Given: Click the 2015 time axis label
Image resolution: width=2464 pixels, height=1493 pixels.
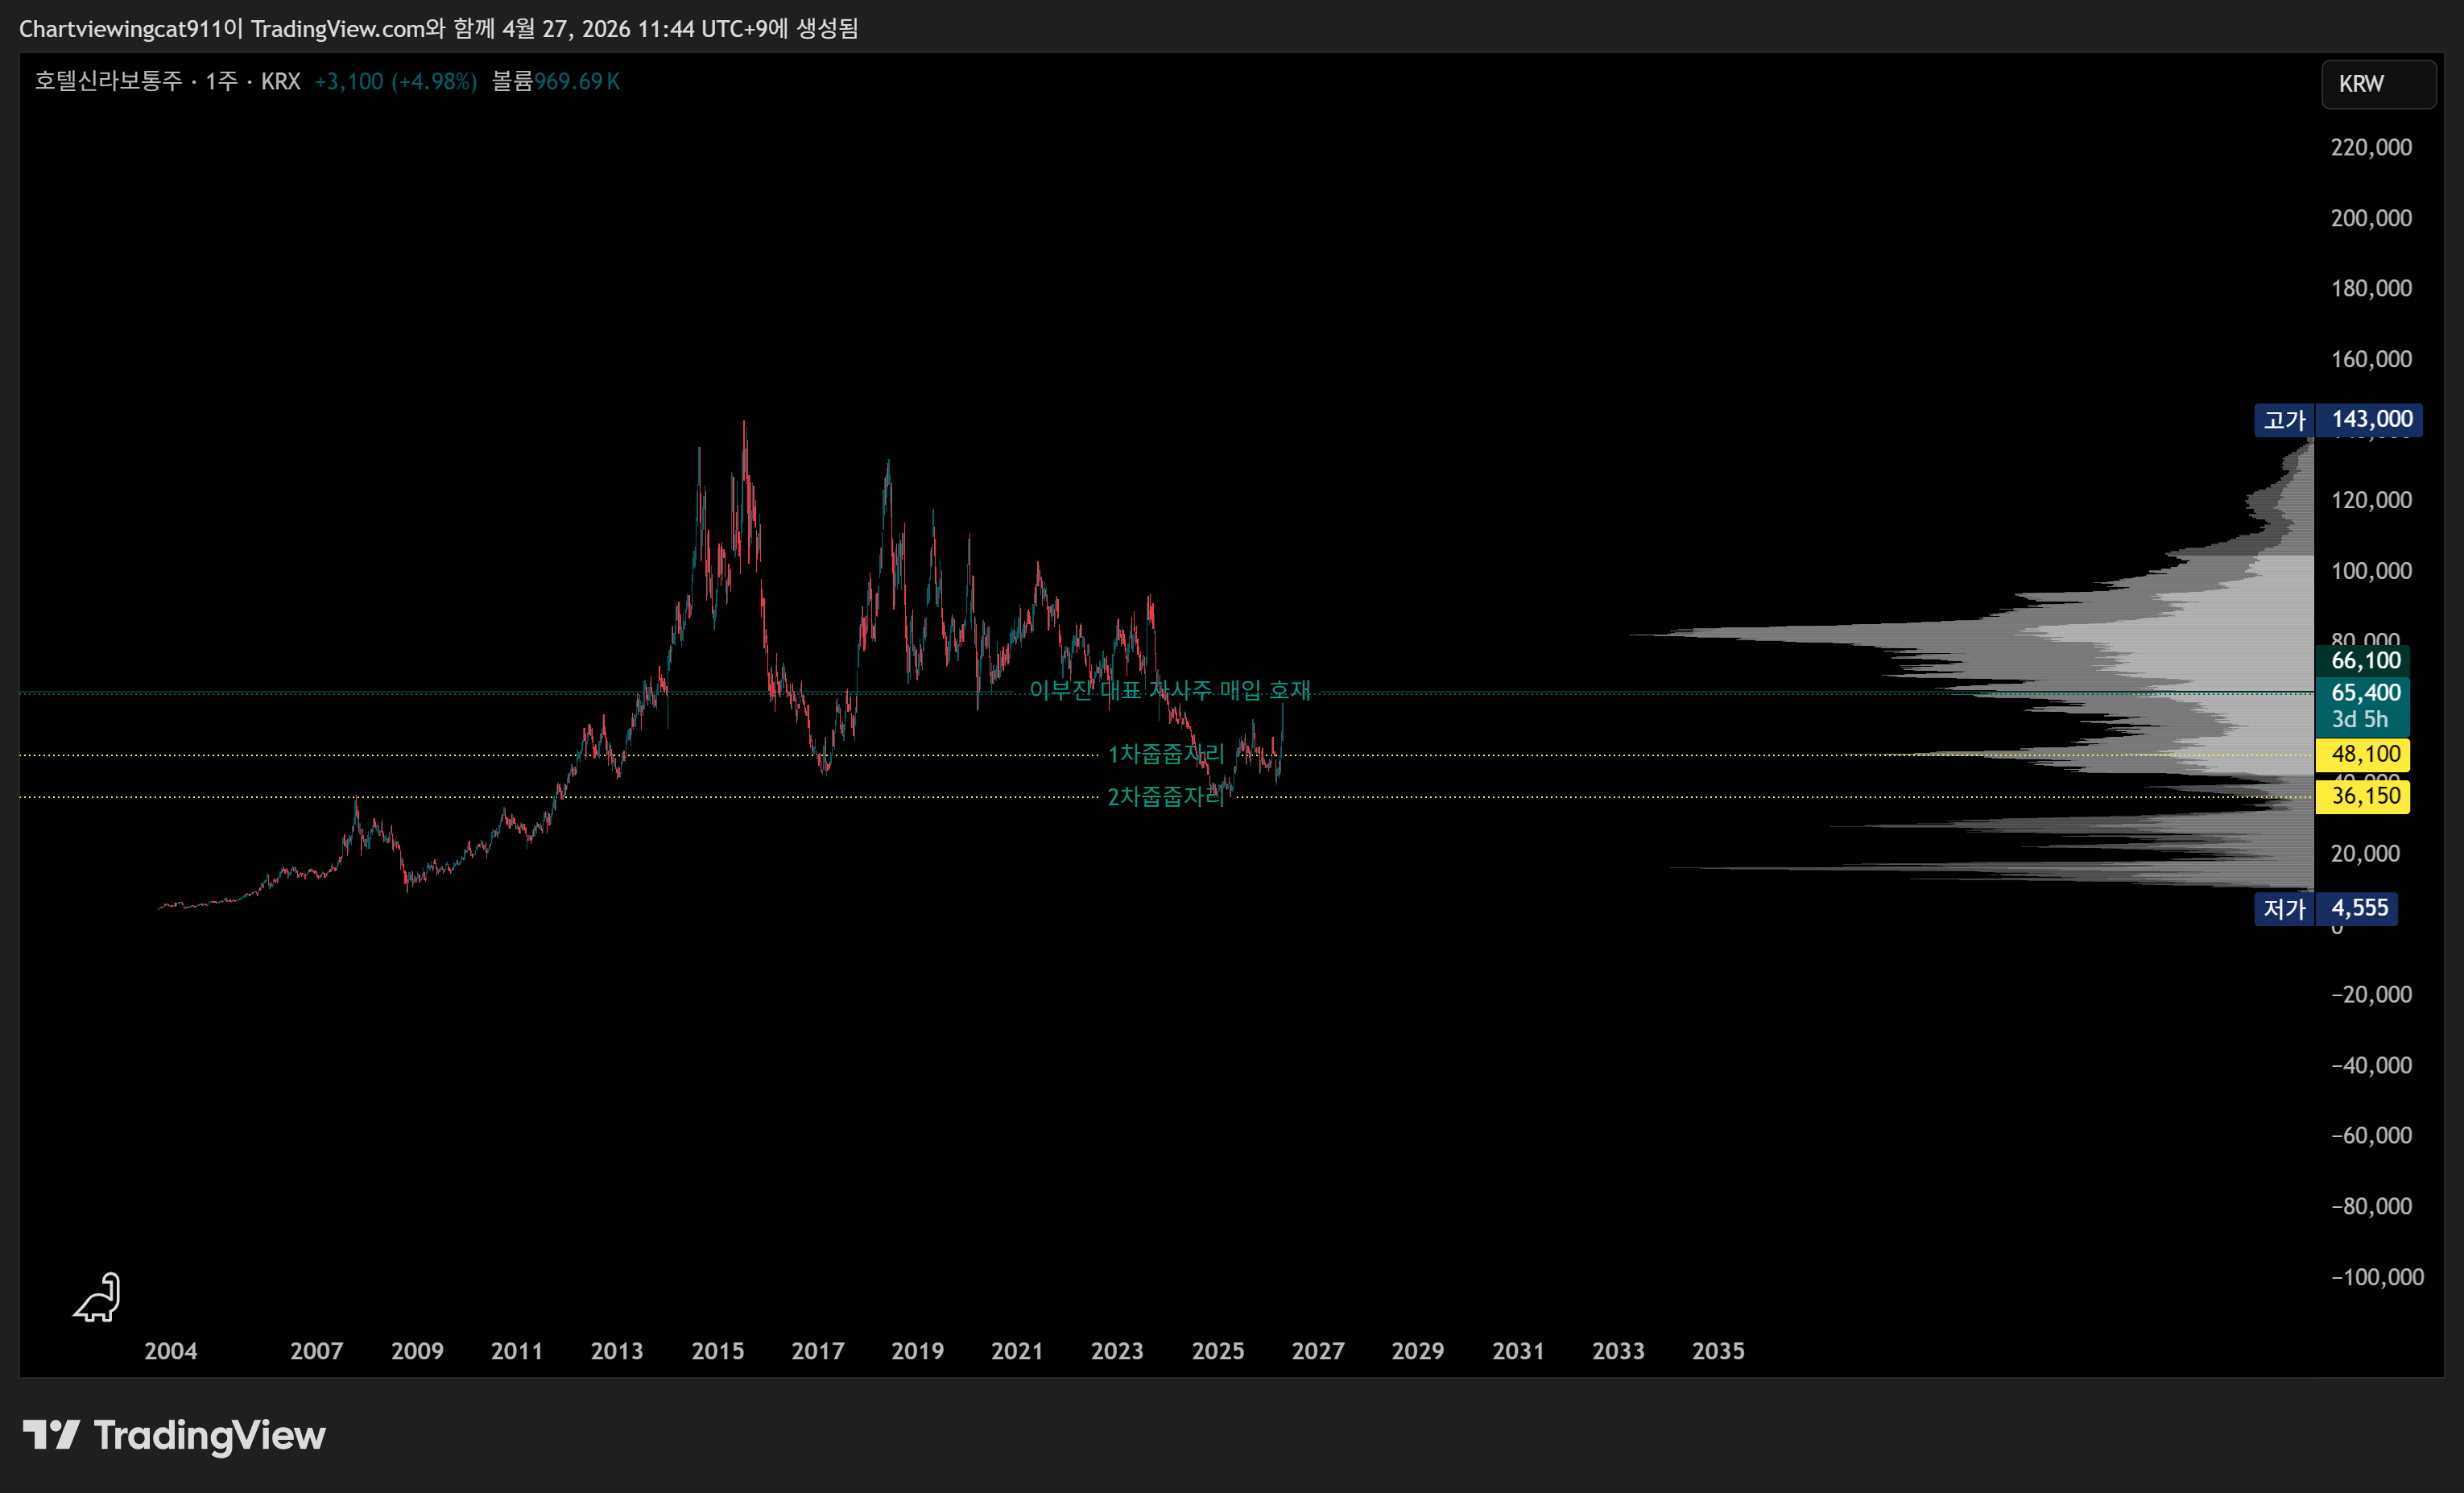Looking at the screenshot, I should (717, 1351).
